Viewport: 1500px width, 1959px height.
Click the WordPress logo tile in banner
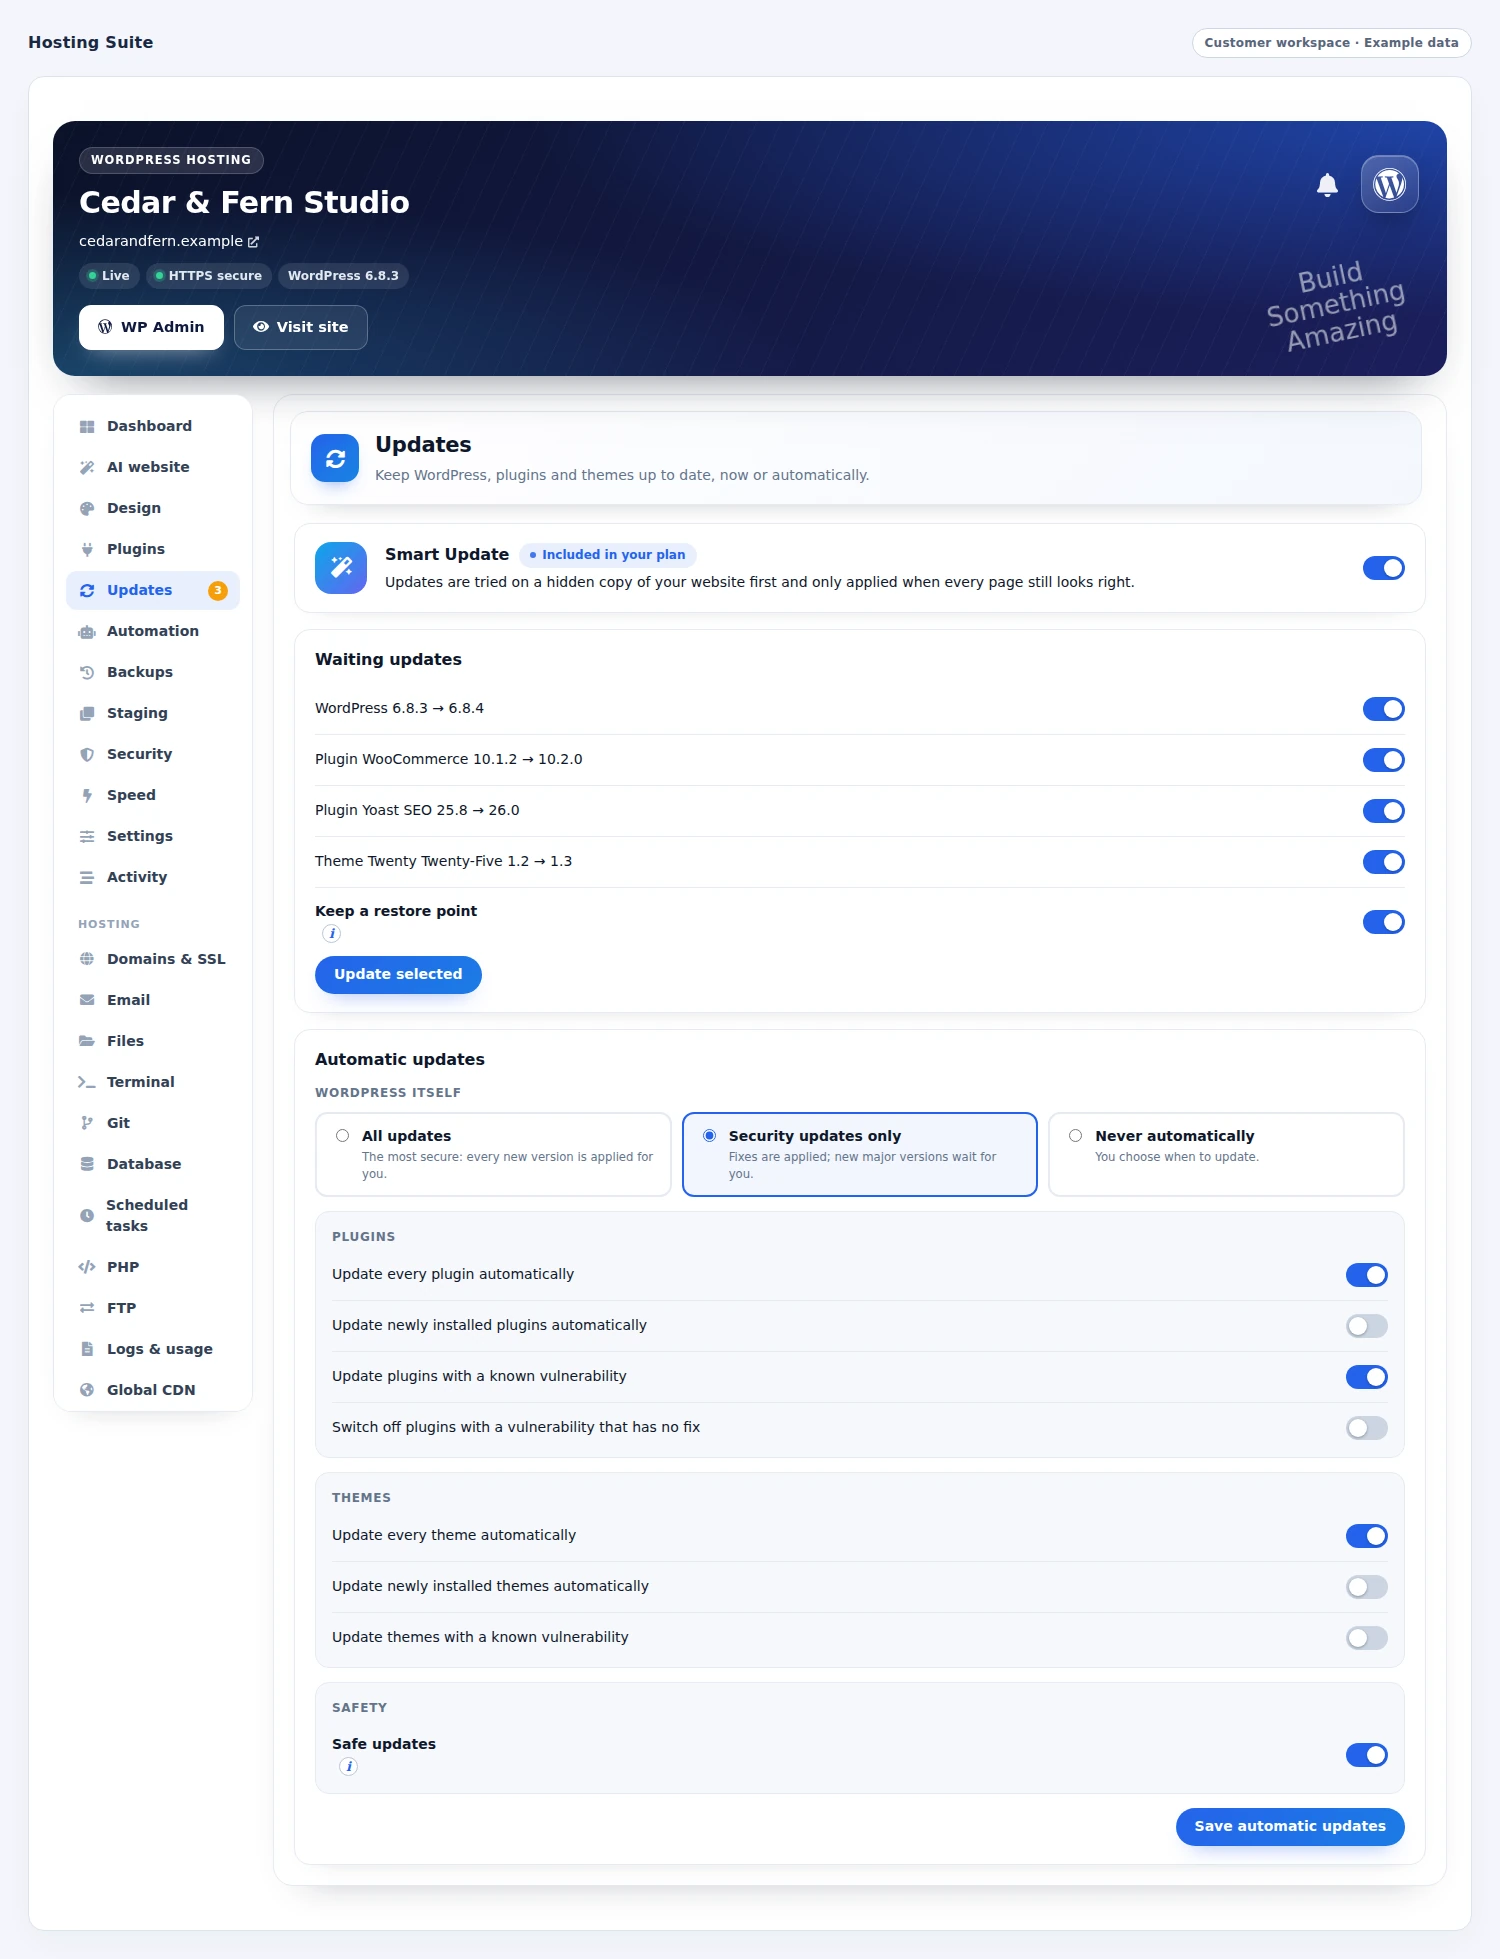click(x=1389, y=184)
